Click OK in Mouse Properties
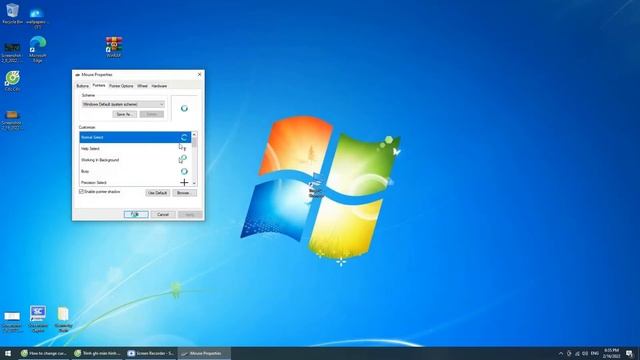This screenshot has height=360, width=640. click(136, 214)
